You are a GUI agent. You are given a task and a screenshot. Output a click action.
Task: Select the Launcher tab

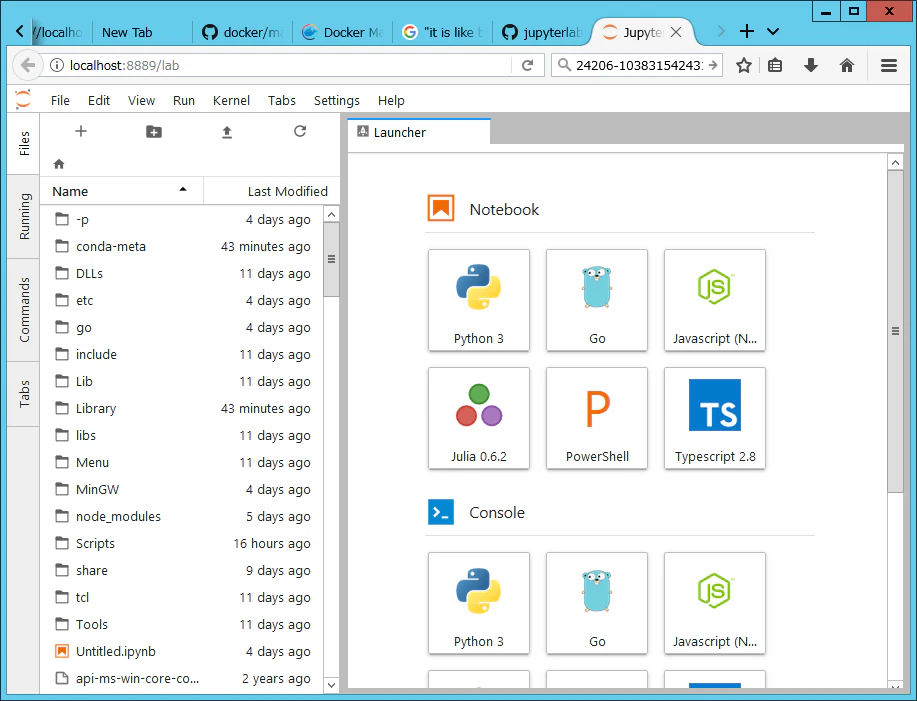click(x=419, y=132)
